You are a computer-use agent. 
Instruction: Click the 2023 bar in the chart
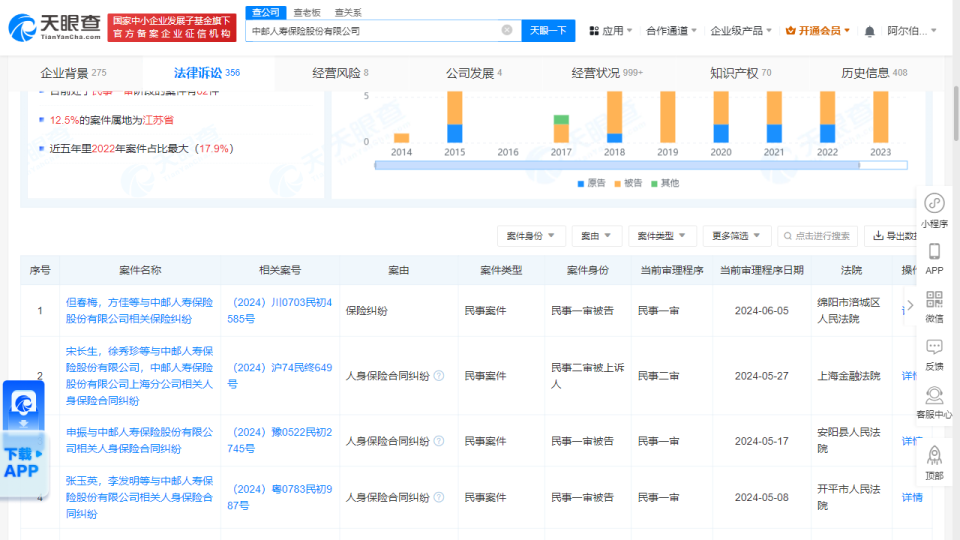pyautogui.click(x=880, y=117)
